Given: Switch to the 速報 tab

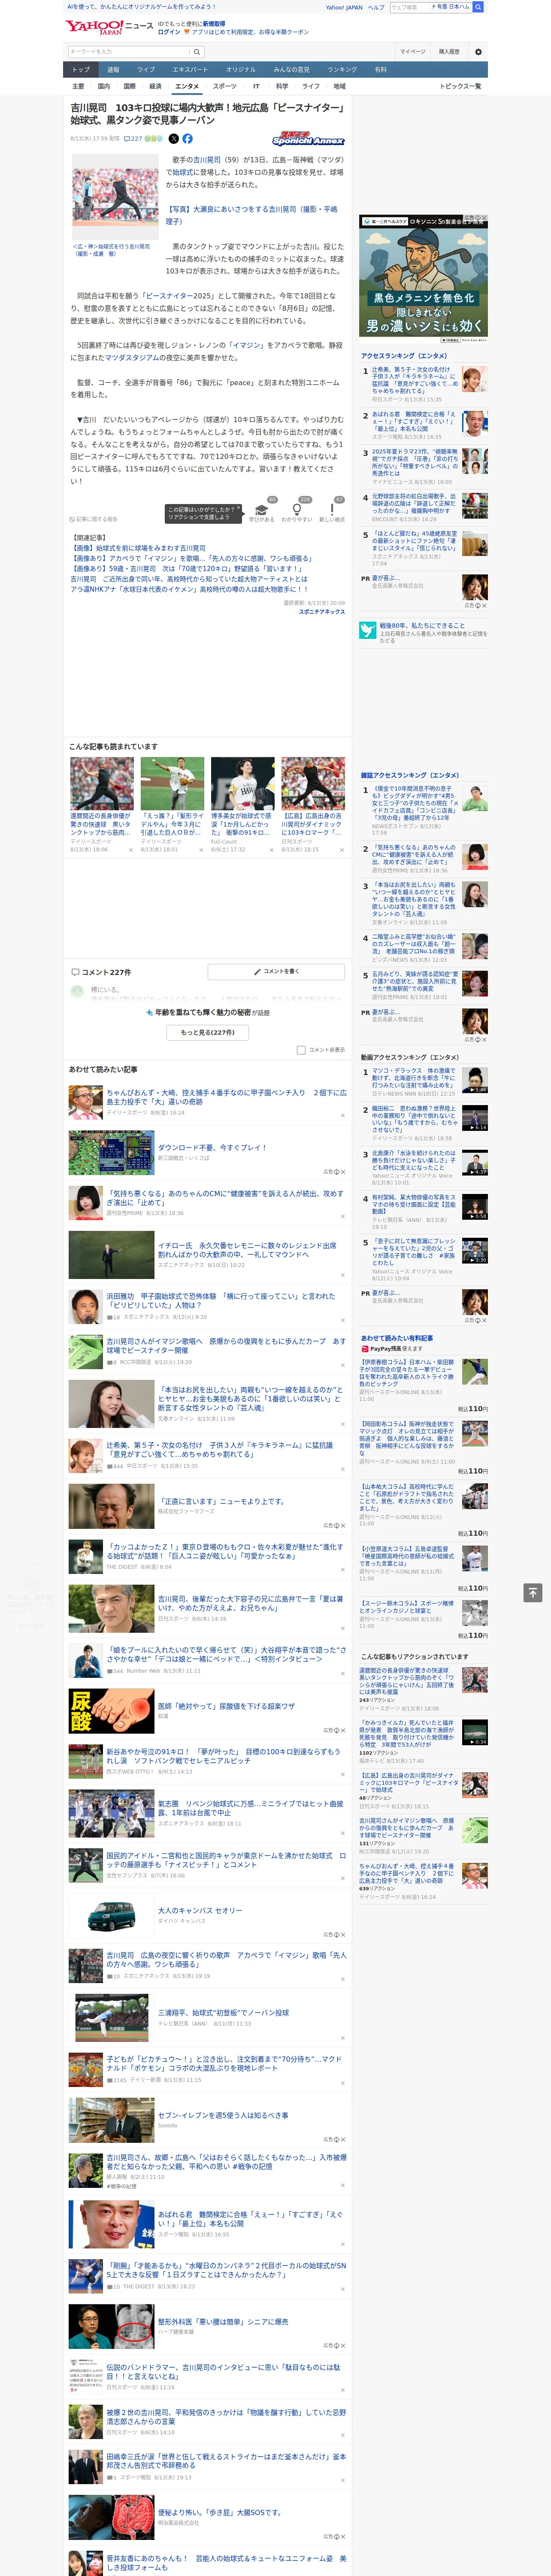Looking at the screenshot, I should pos(113,70).
